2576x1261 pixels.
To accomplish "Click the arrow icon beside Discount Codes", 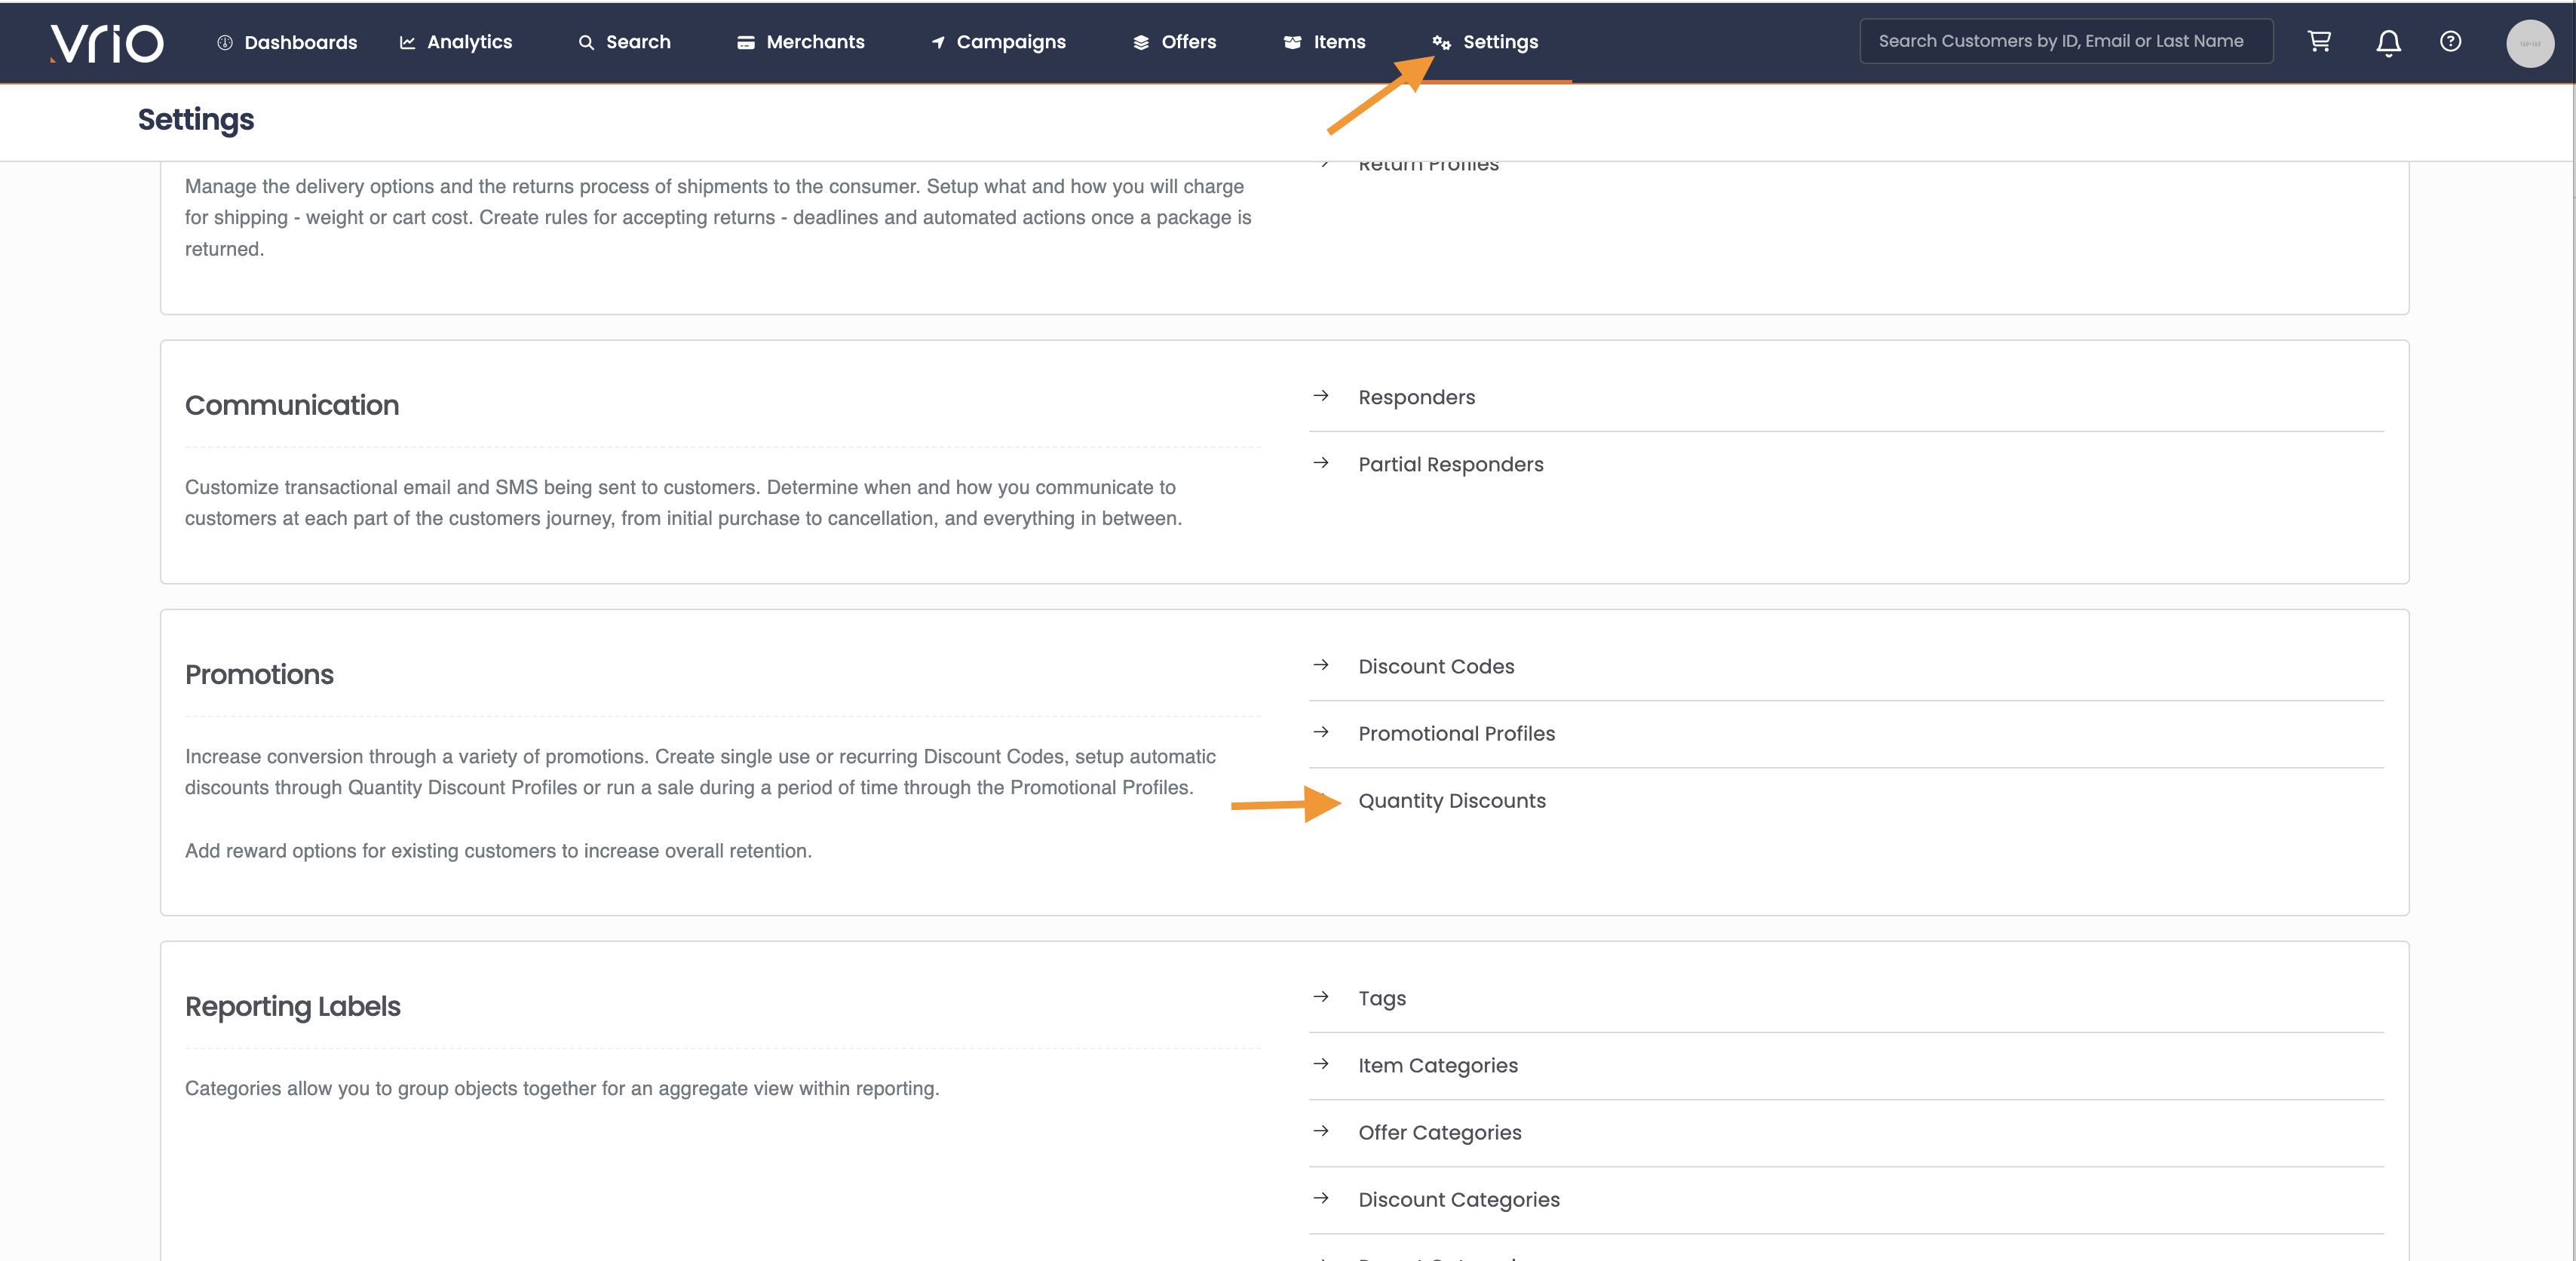I will [1321, 665].
